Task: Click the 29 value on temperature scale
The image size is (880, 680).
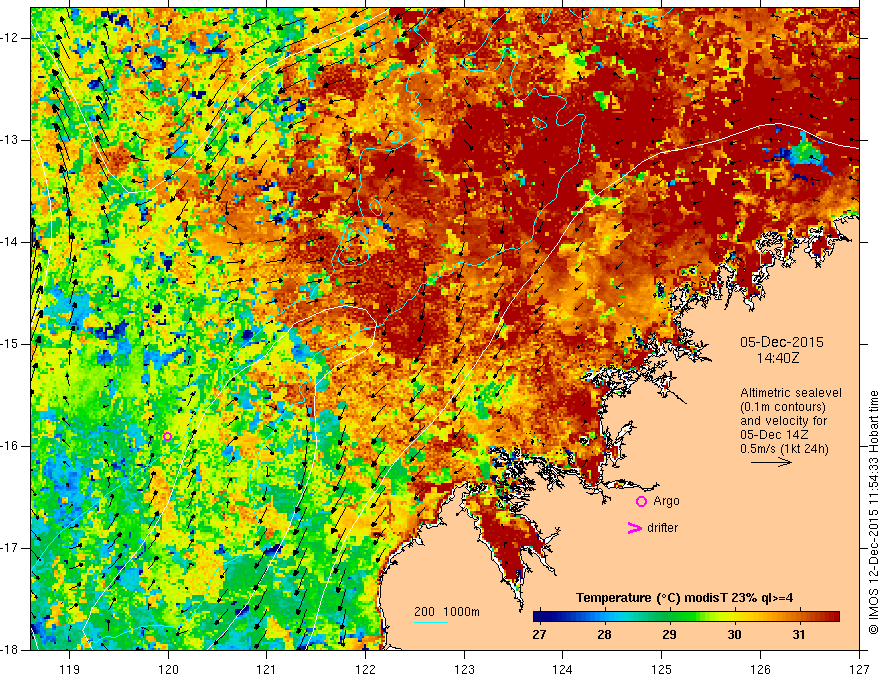Action: [669, 635]
